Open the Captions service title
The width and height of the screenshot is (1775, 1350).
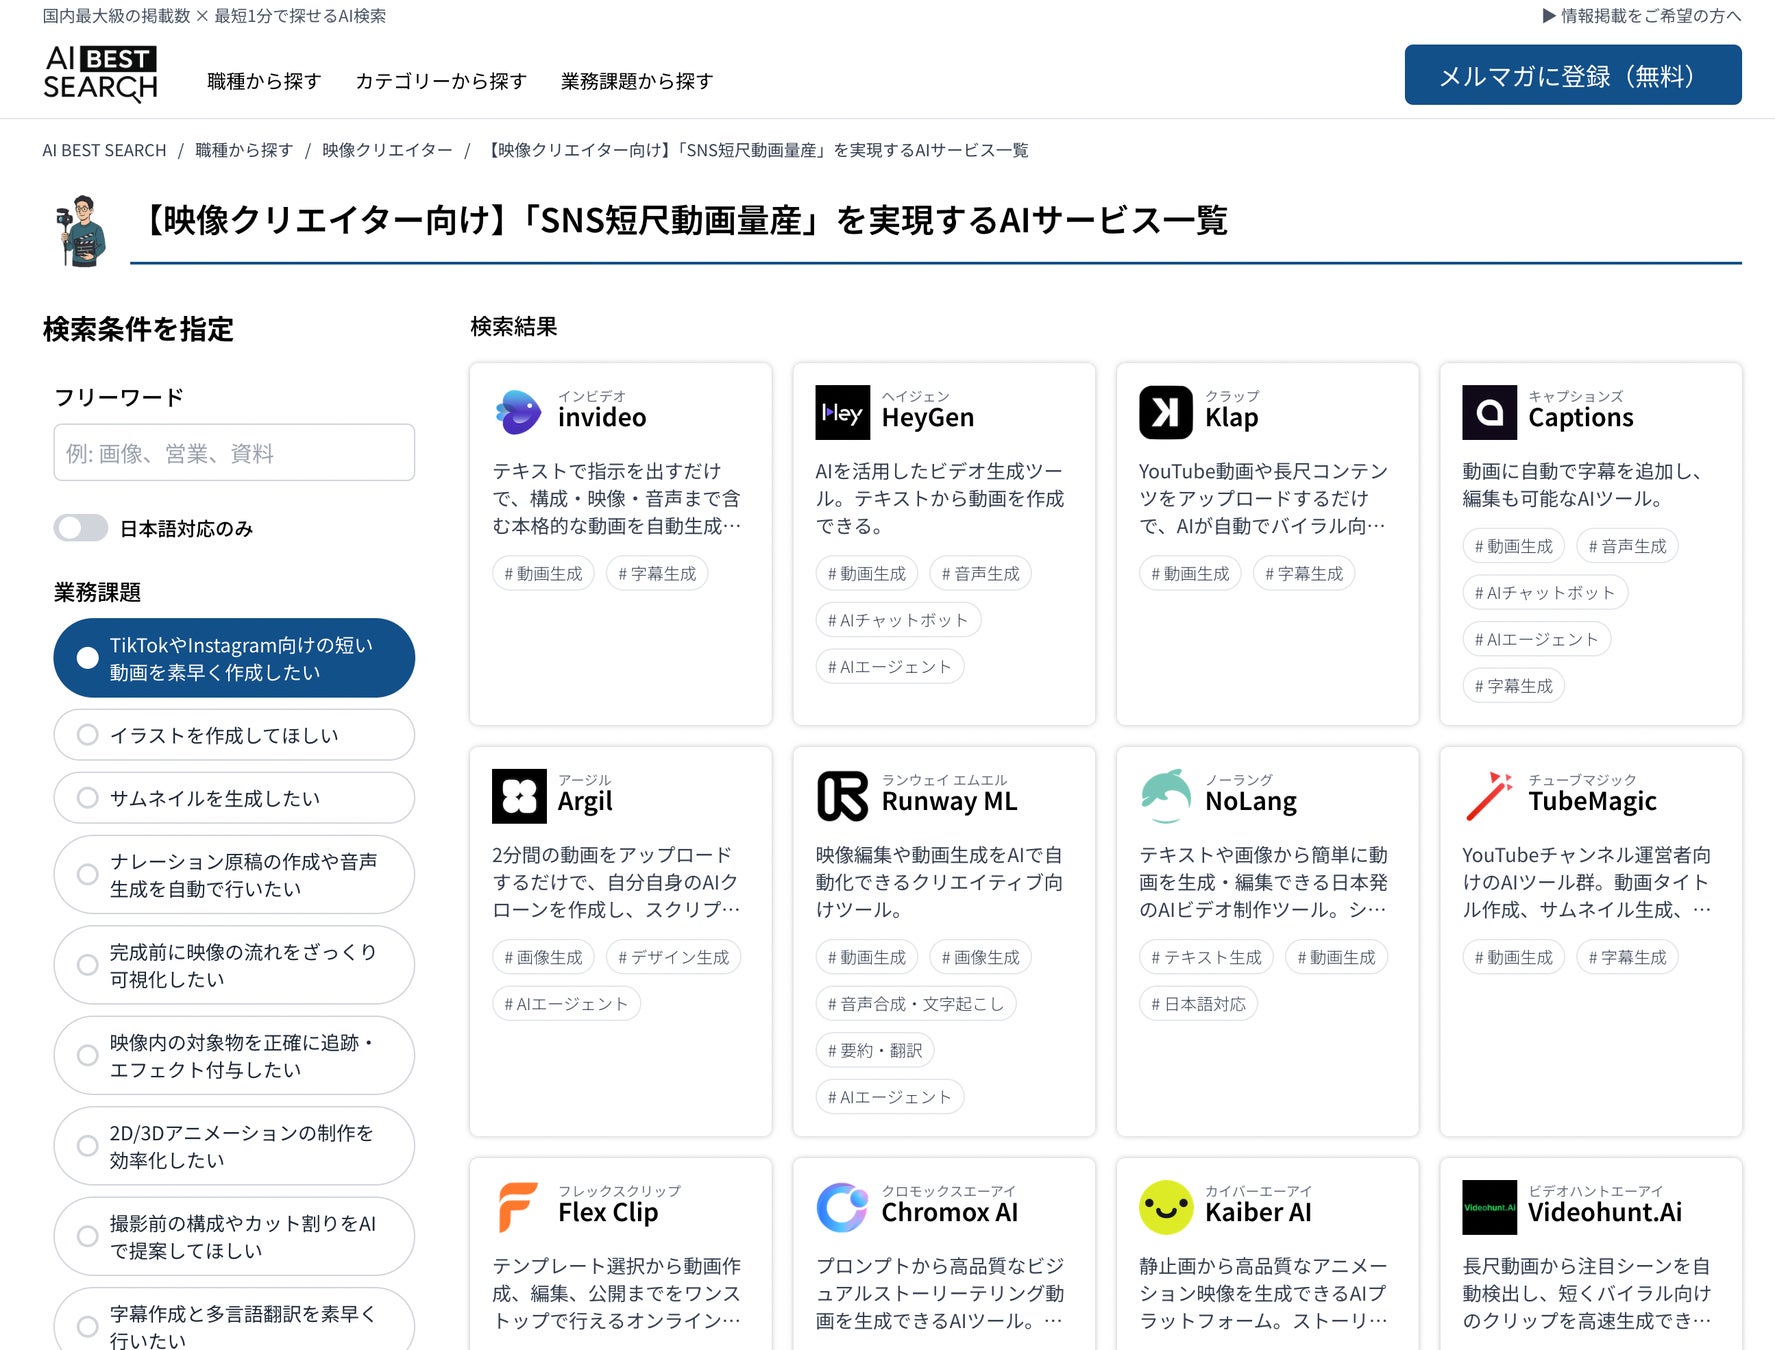(1581, 418)
